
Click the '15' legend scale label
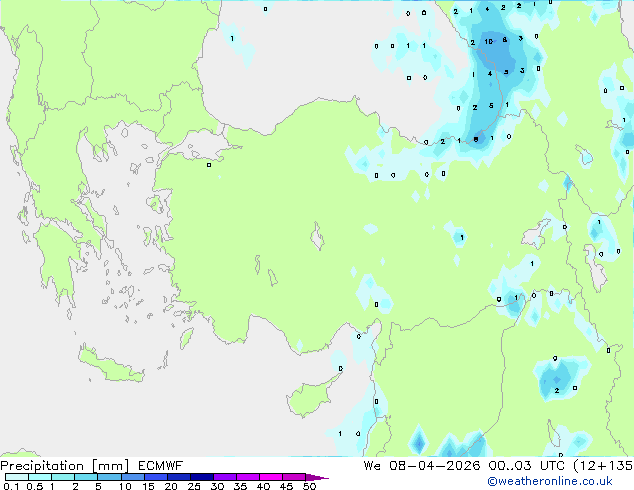(148, 486)
